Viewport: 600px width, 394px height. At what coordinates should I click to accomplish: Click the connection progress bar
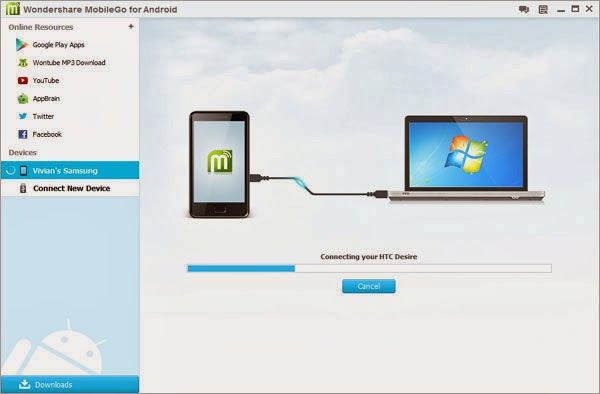[369, 269]
